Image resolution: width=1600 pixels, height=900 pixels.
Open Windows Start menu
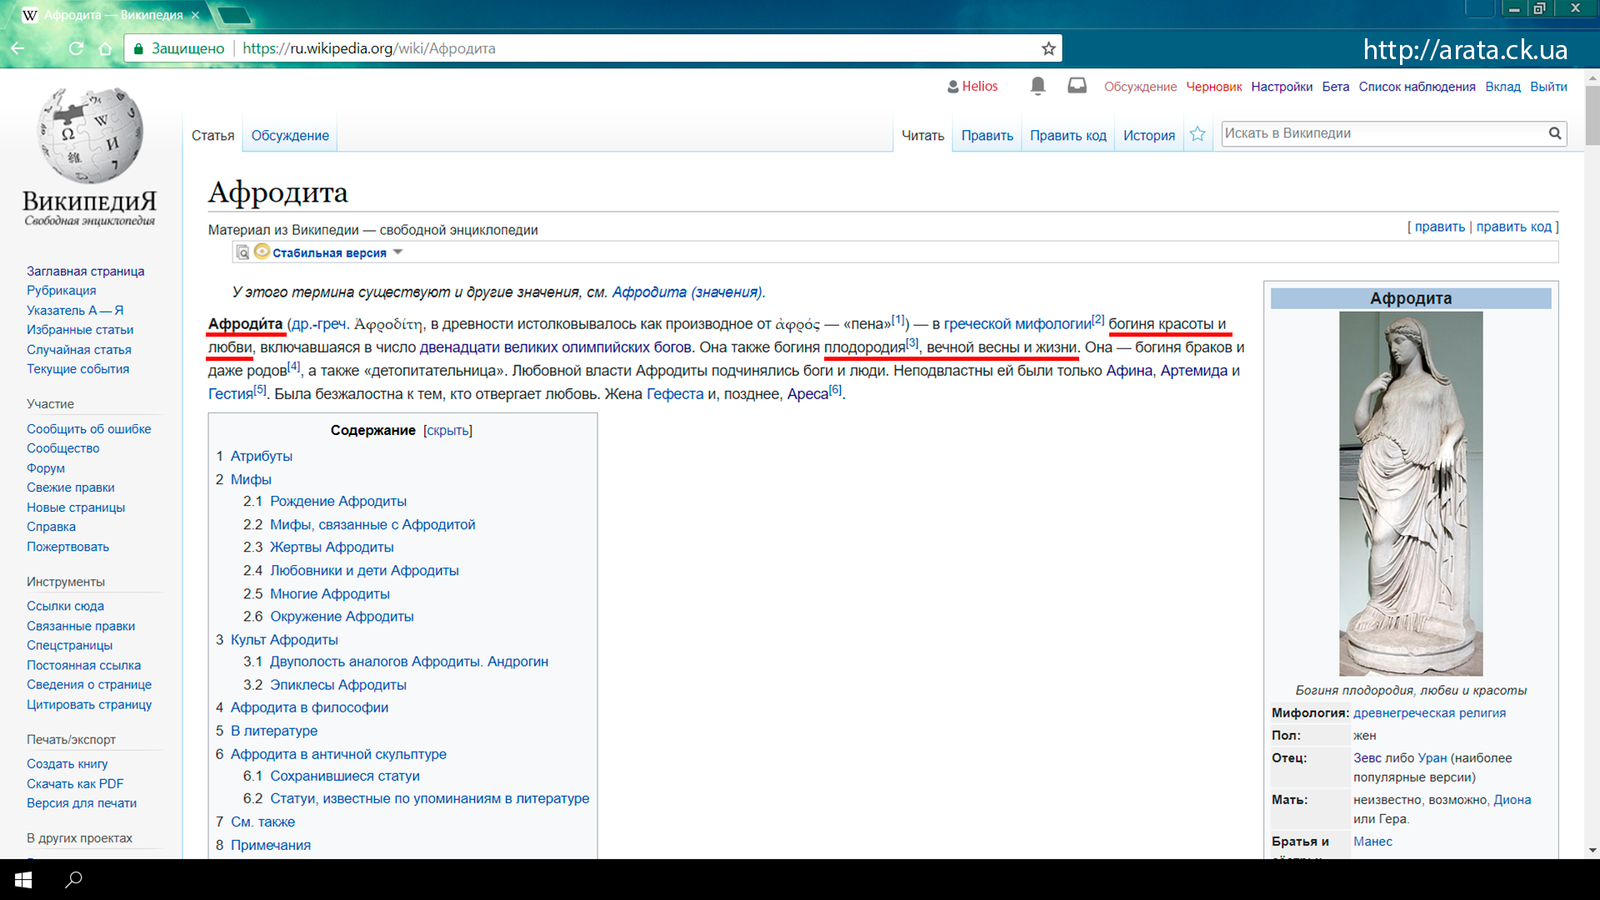pyautogui.click(x=23, y=880)
